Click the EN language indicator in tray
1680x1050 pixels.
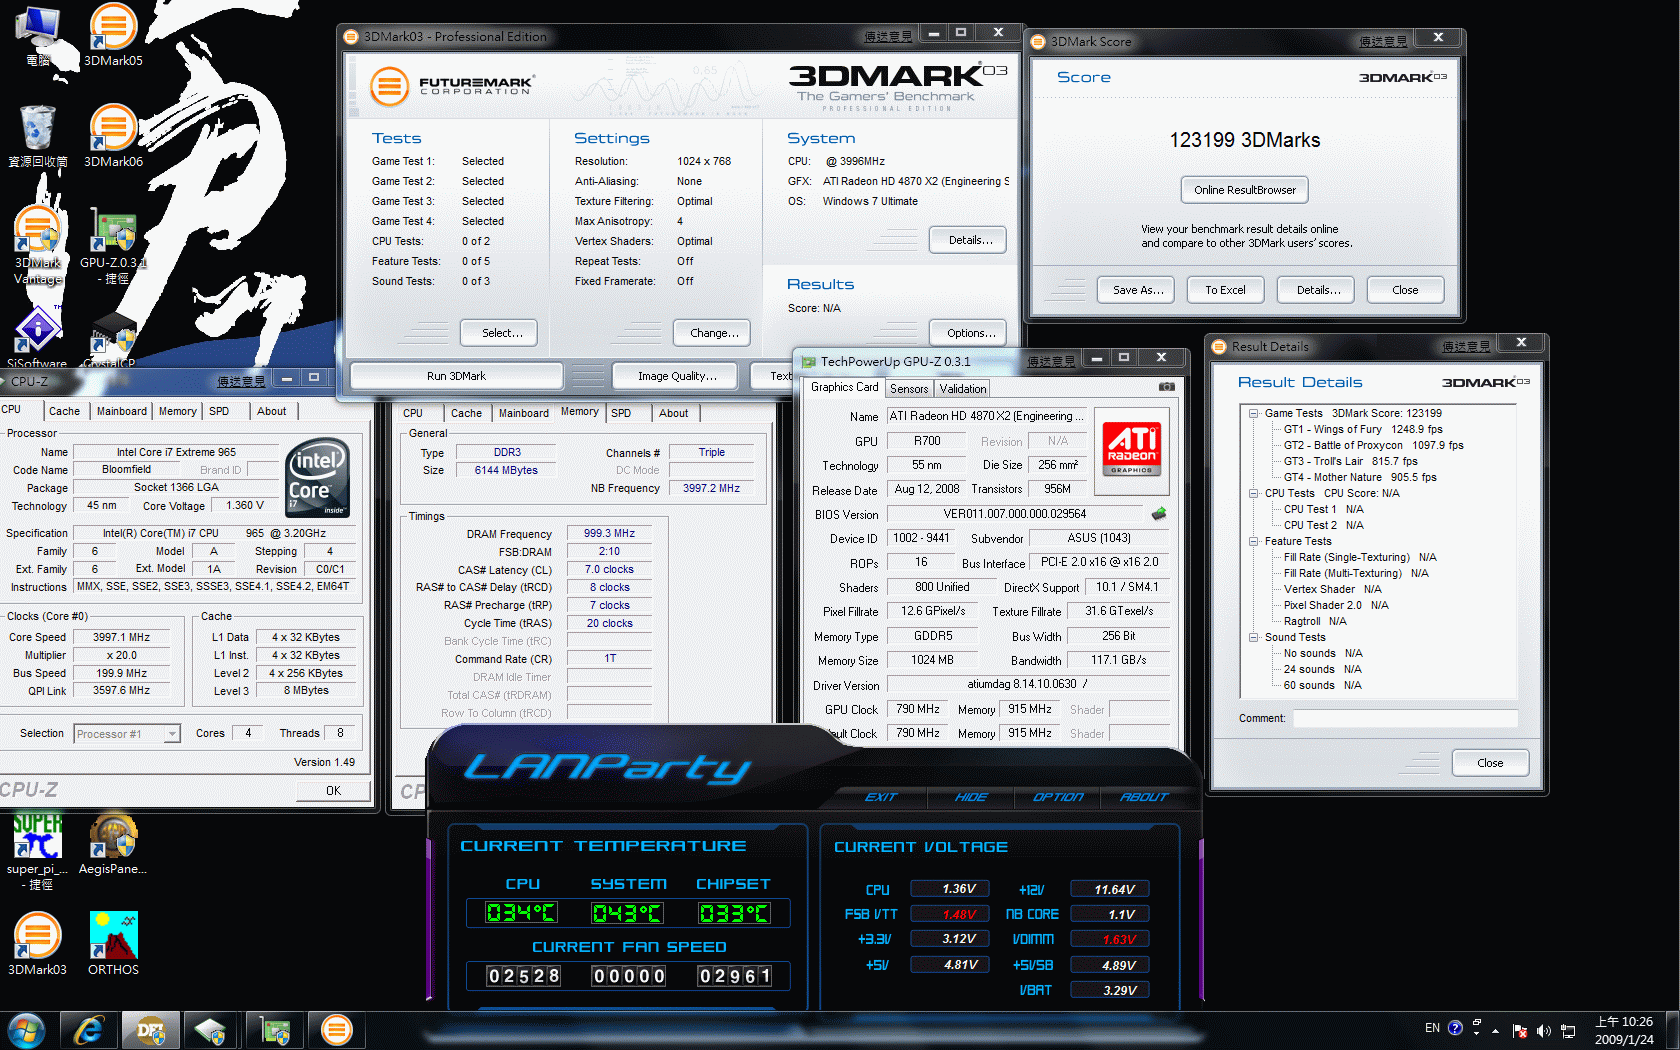click(x=1432, y=1028)
